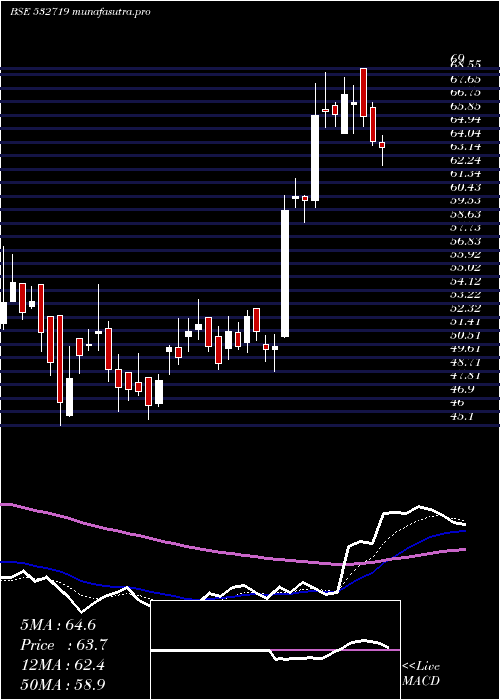Click the 49.61 price label
500x700 pixels.
coord(465,348)
